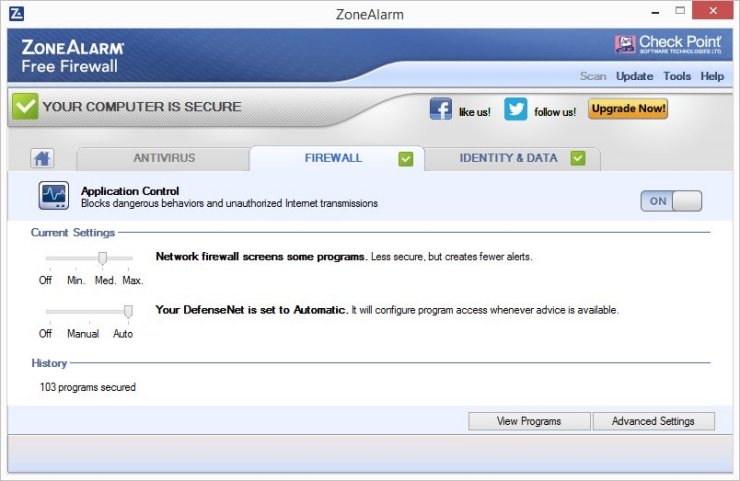Switch to the Antivirus tab
The image size is (740, 481).
(x=163, y=158)
